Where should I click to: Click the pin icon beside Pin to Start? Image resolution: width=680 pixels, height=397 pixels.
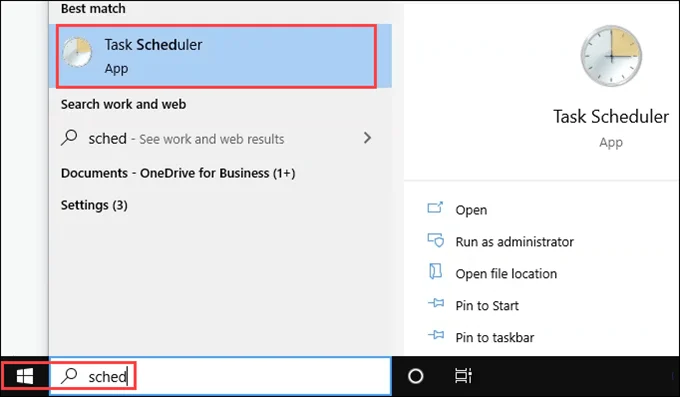click(436, 303)
